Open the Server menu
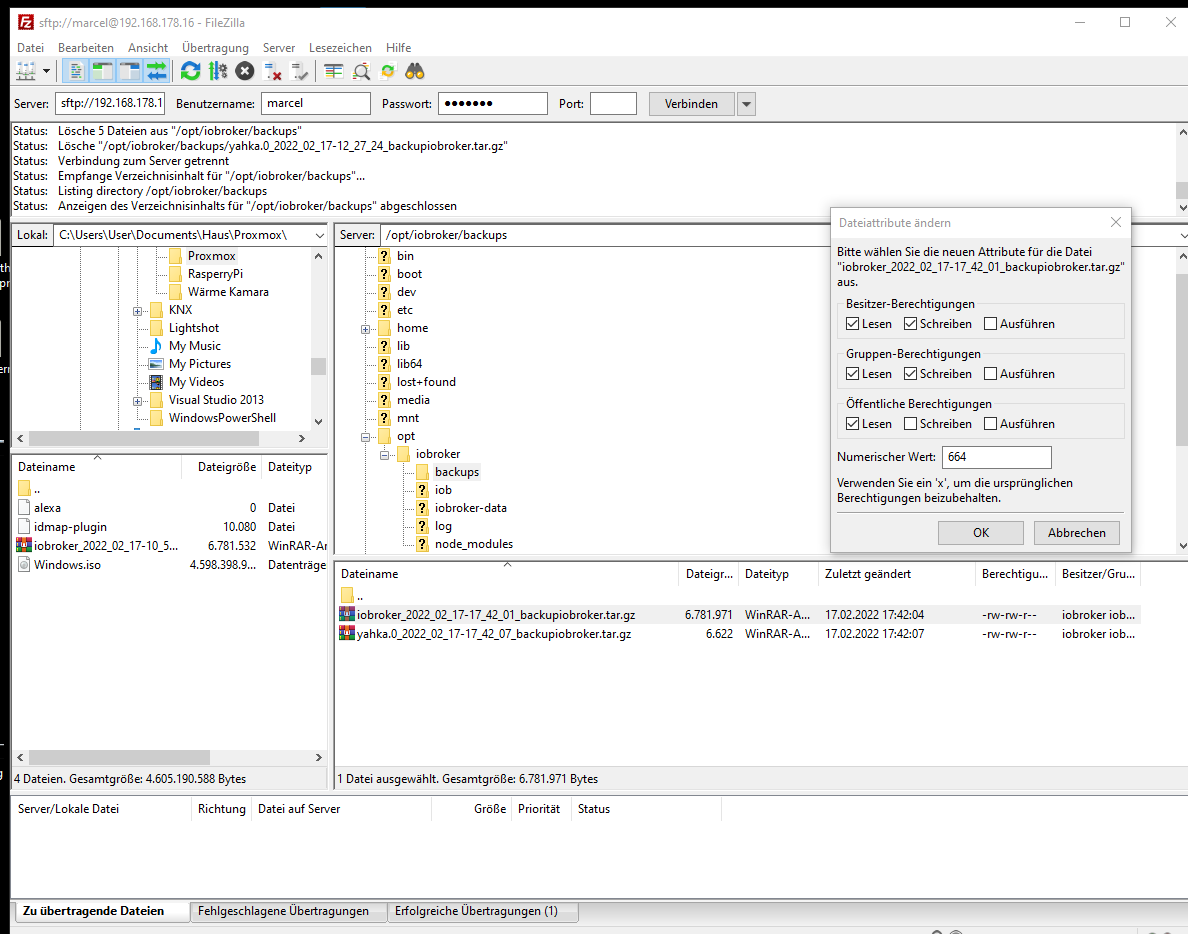This screenshot has width=1188, height=934. 279,48
